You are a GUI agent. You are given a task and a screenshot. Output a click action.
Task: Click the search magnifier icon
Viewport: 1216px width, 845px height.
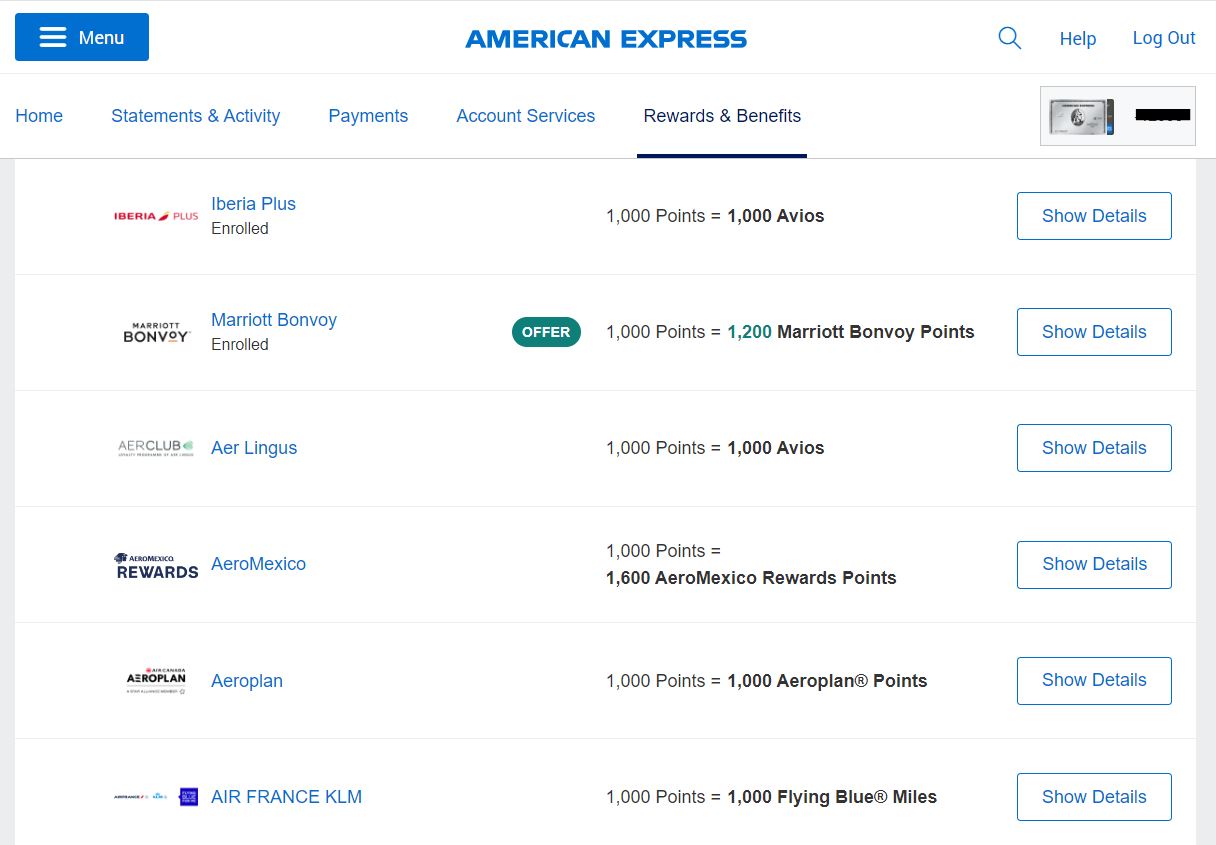(1010, 38)
